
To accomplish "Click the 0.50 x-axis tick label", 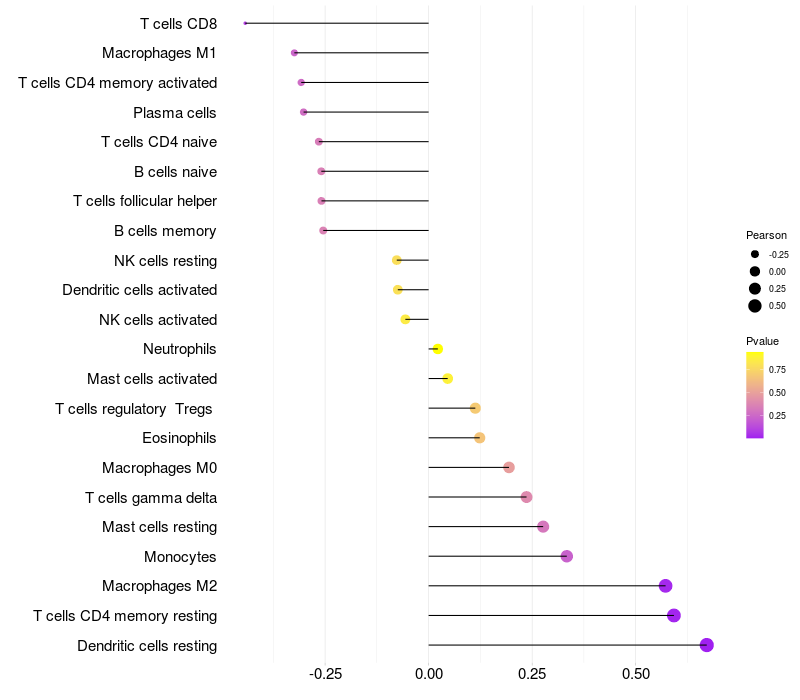I will coord(636,674).
